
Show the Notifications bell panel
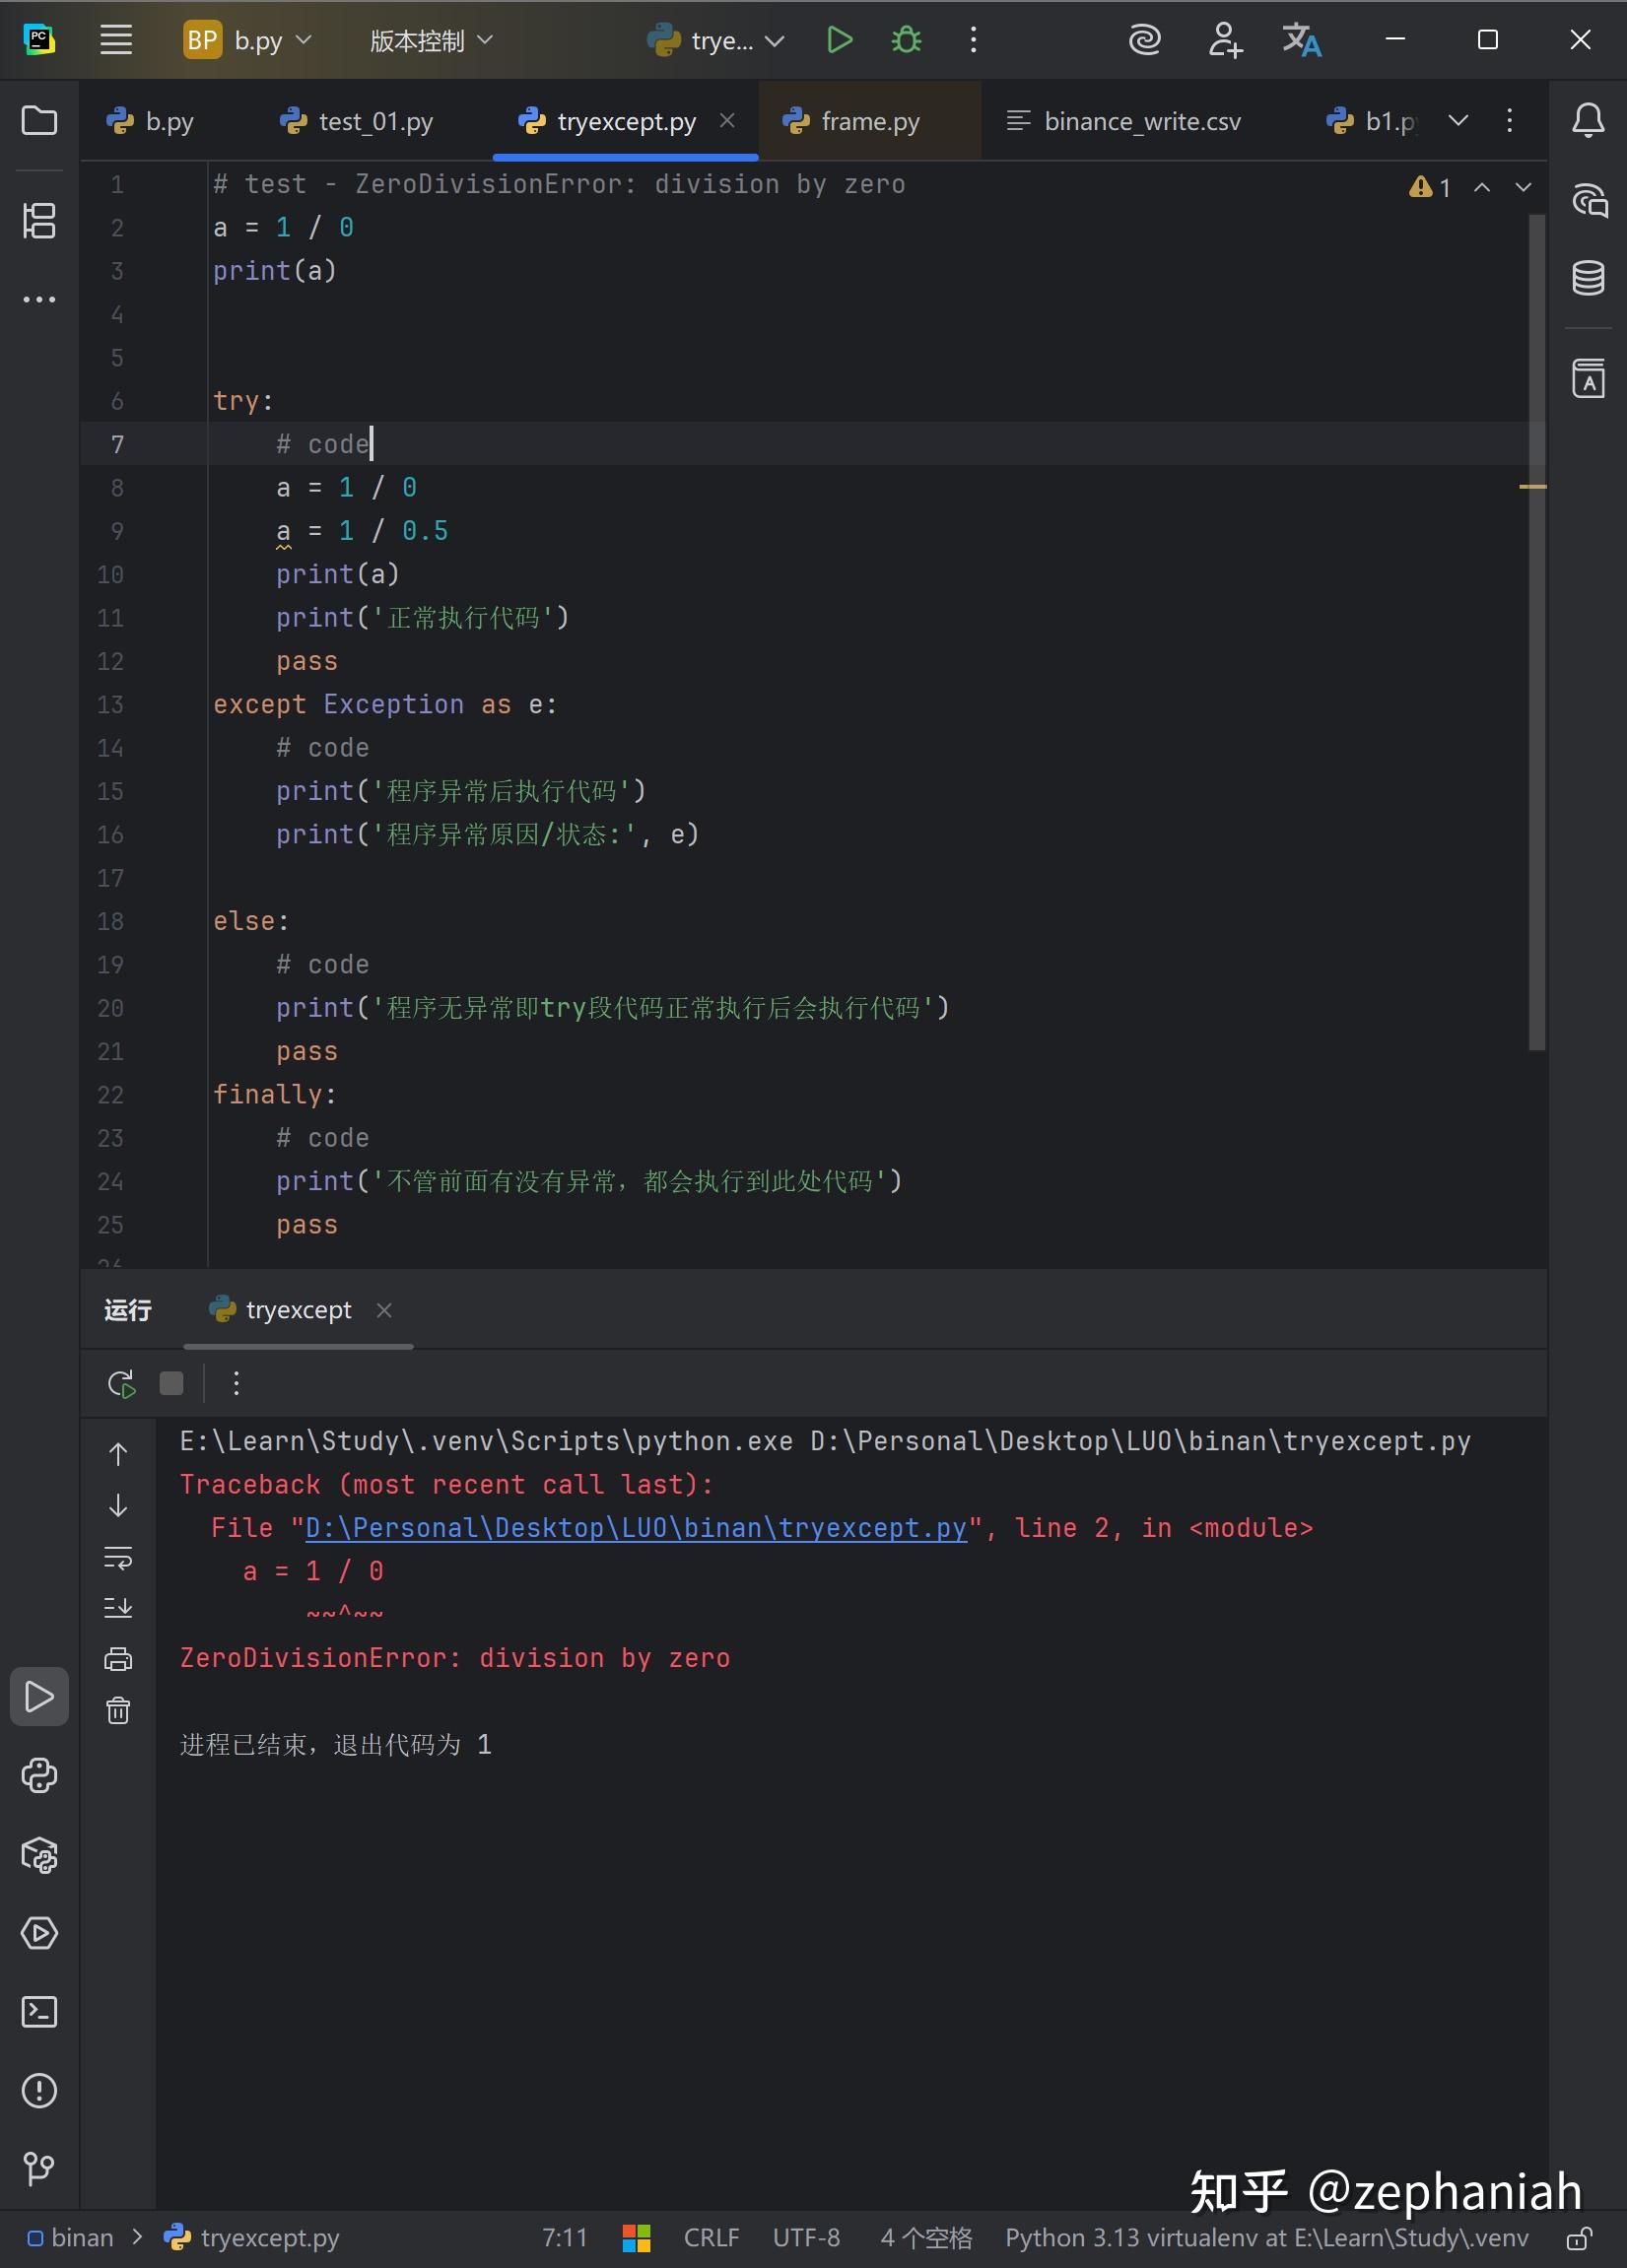(1587, 121)
